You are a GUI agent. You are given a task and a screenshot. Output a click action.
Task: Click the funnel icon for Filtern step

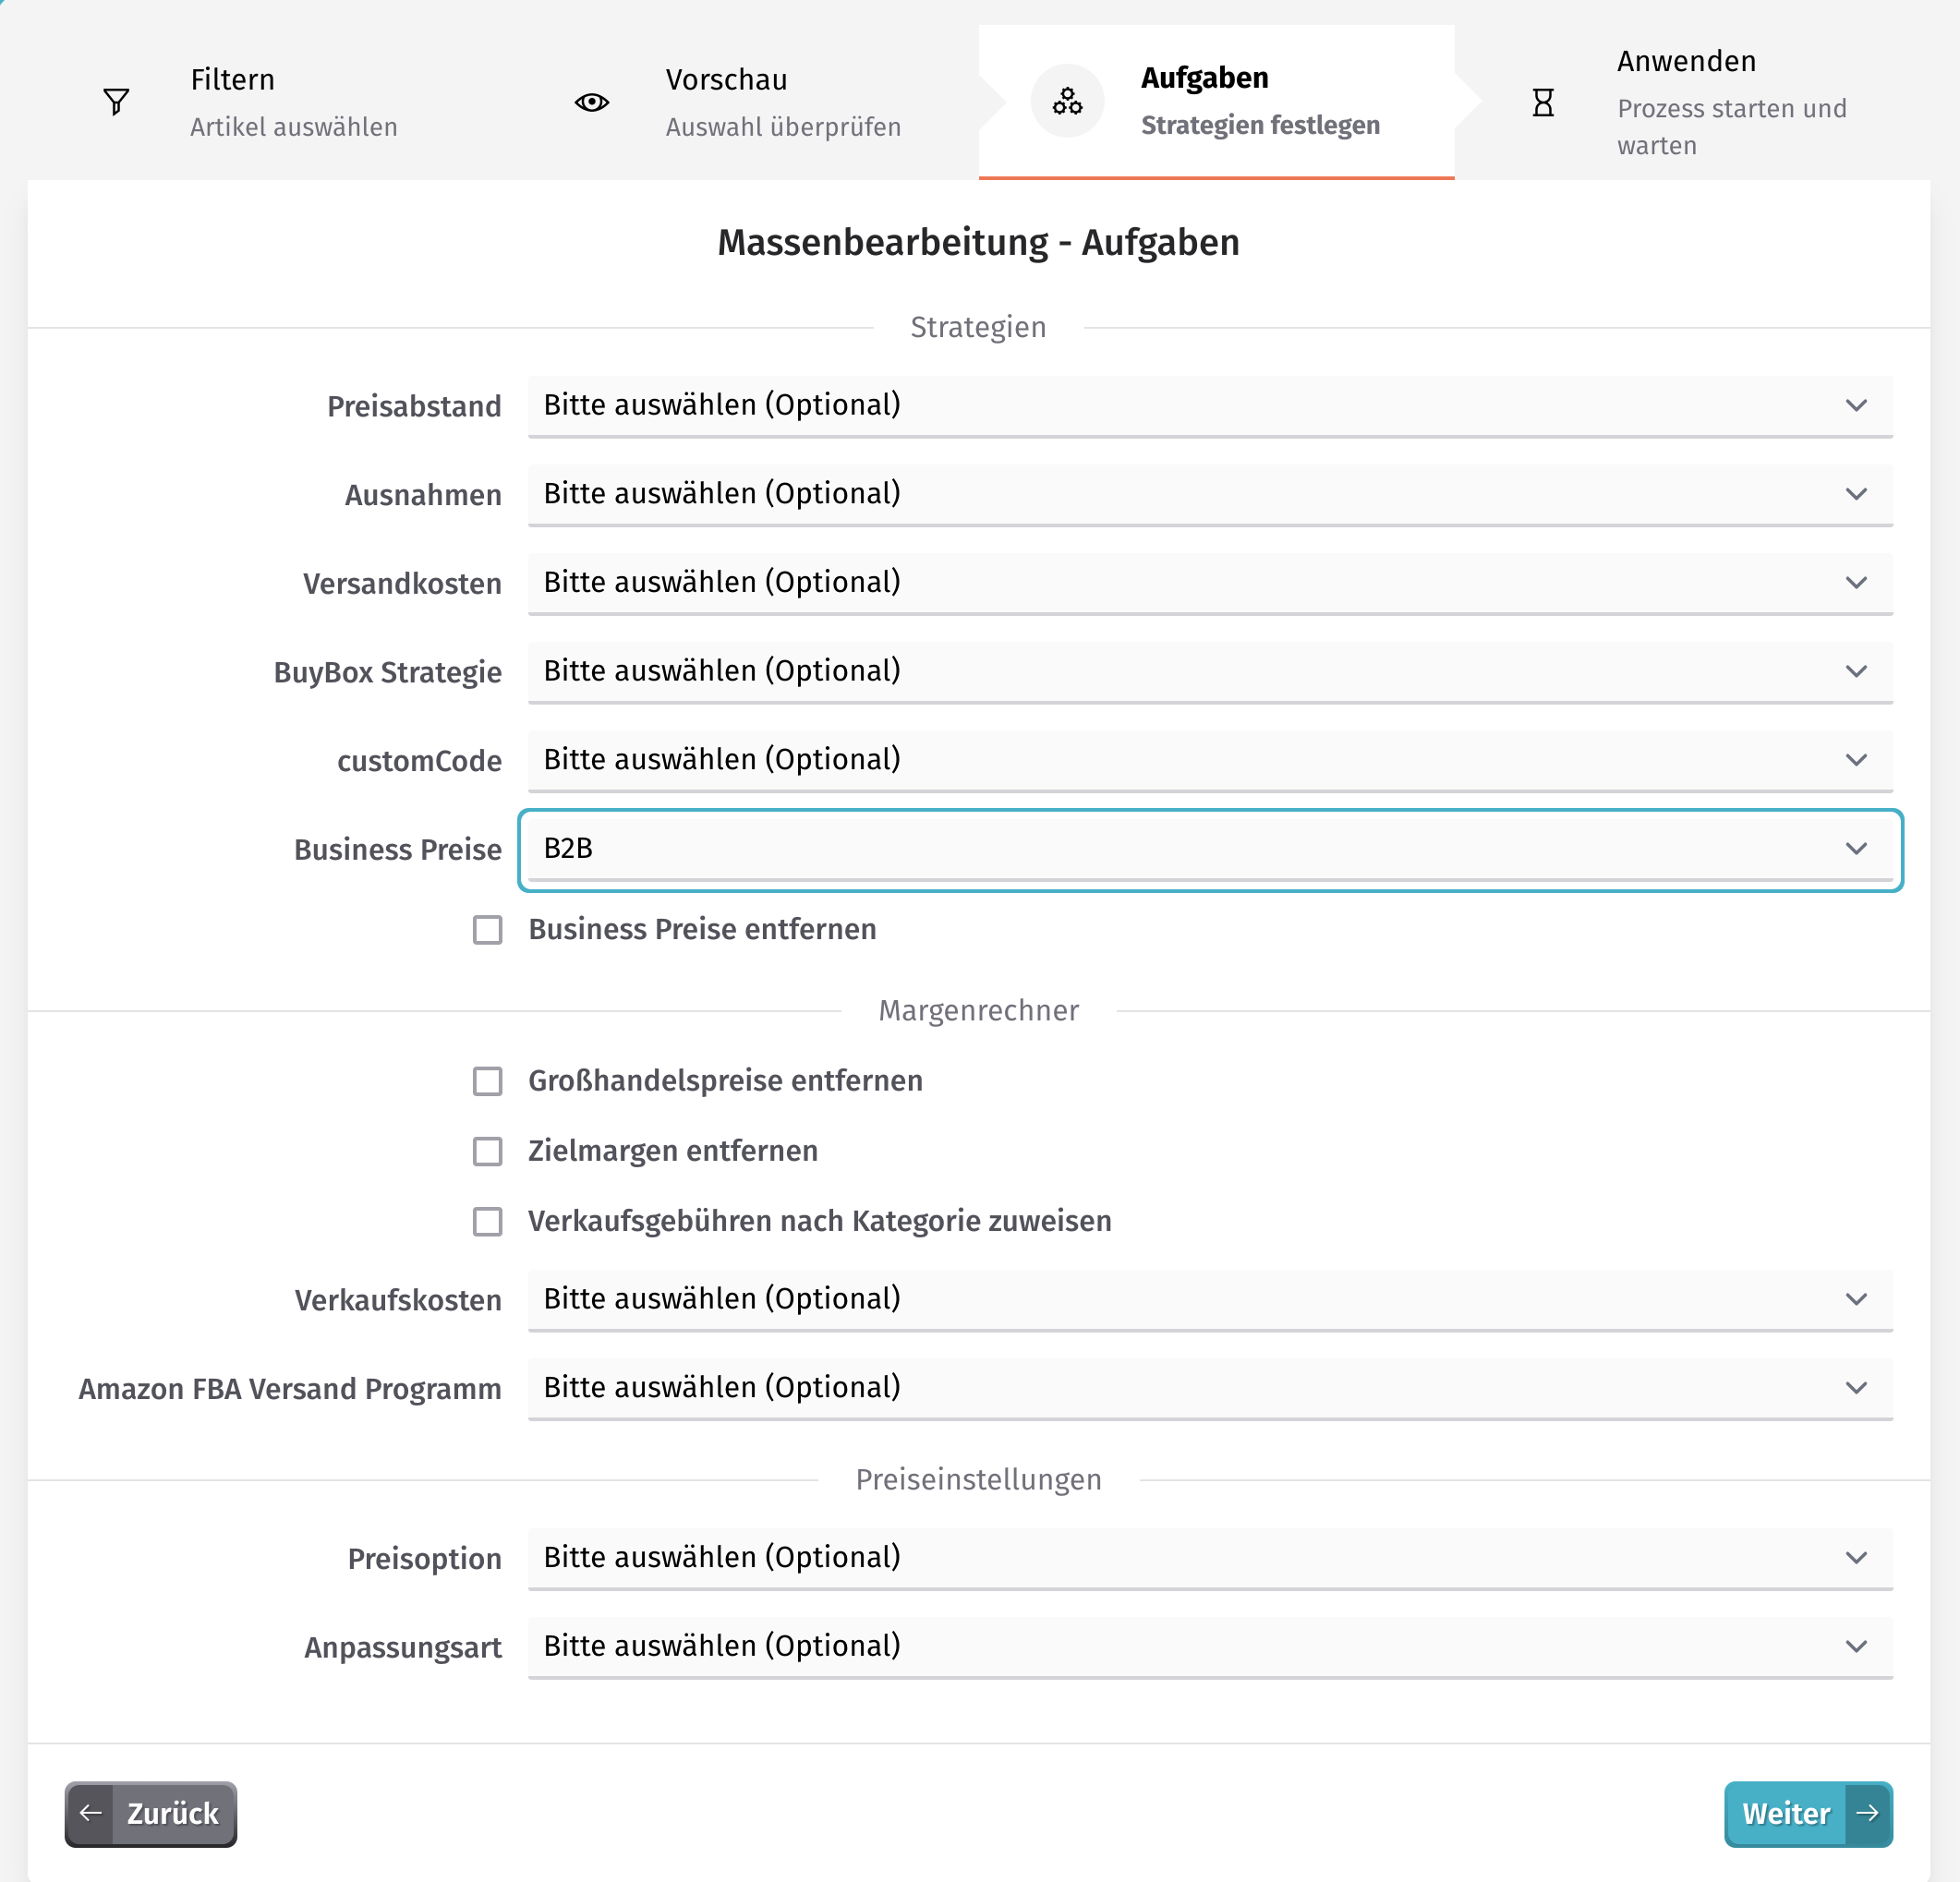click(x=116, y=102)
